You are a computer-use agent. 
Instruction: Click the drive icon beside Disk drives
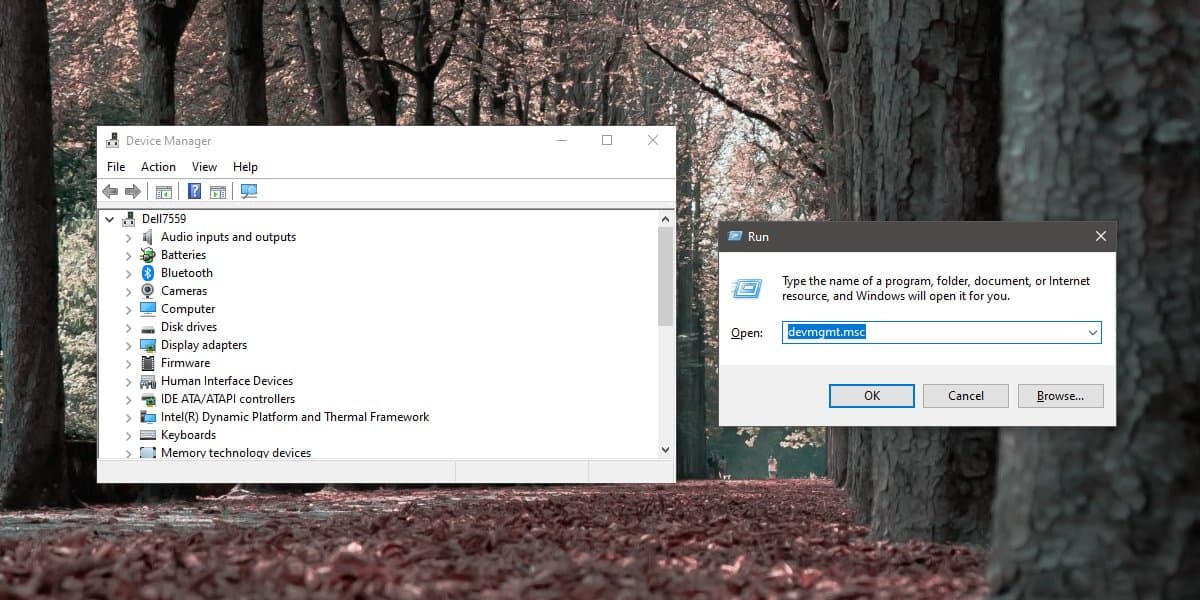click(x=148, y=327)
